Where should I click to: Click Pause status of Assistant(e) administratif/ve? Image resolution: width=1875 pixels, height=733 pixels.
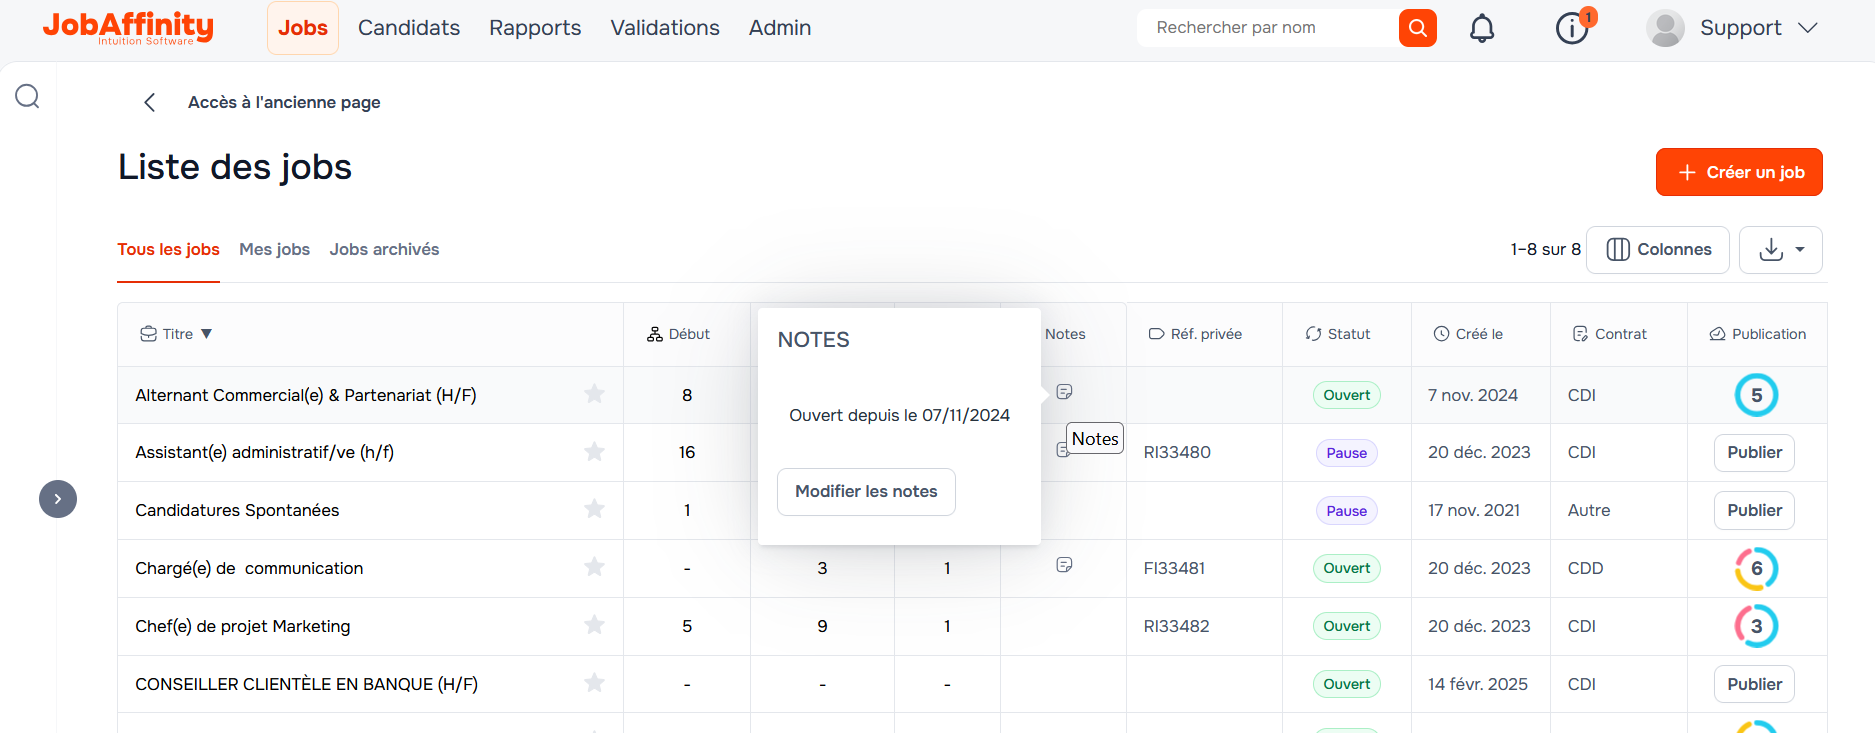pos(1346,453)
